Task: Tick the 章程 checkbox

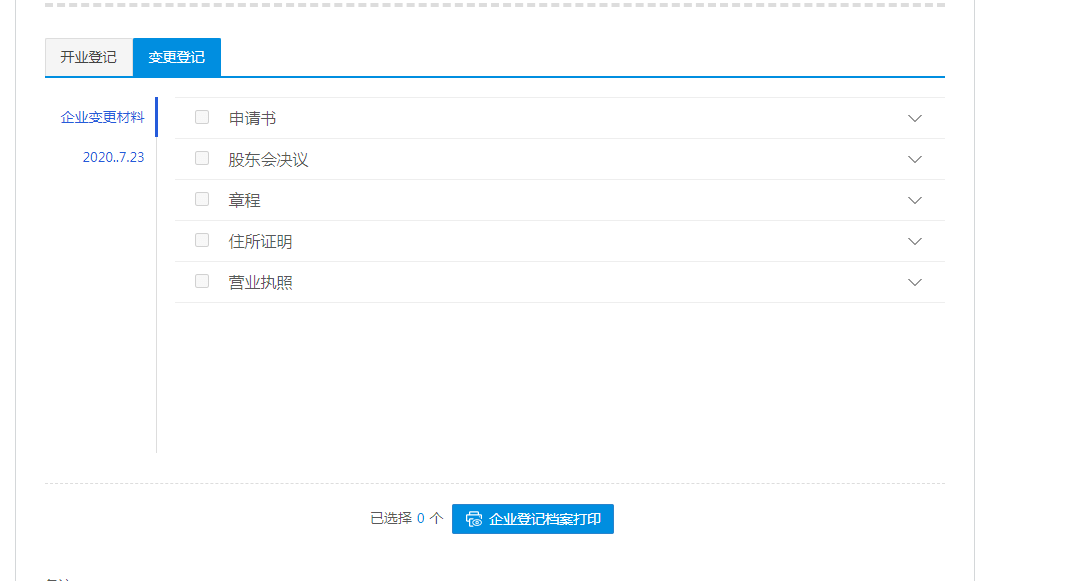Action: pyautogui.click(x=202, y=199)
